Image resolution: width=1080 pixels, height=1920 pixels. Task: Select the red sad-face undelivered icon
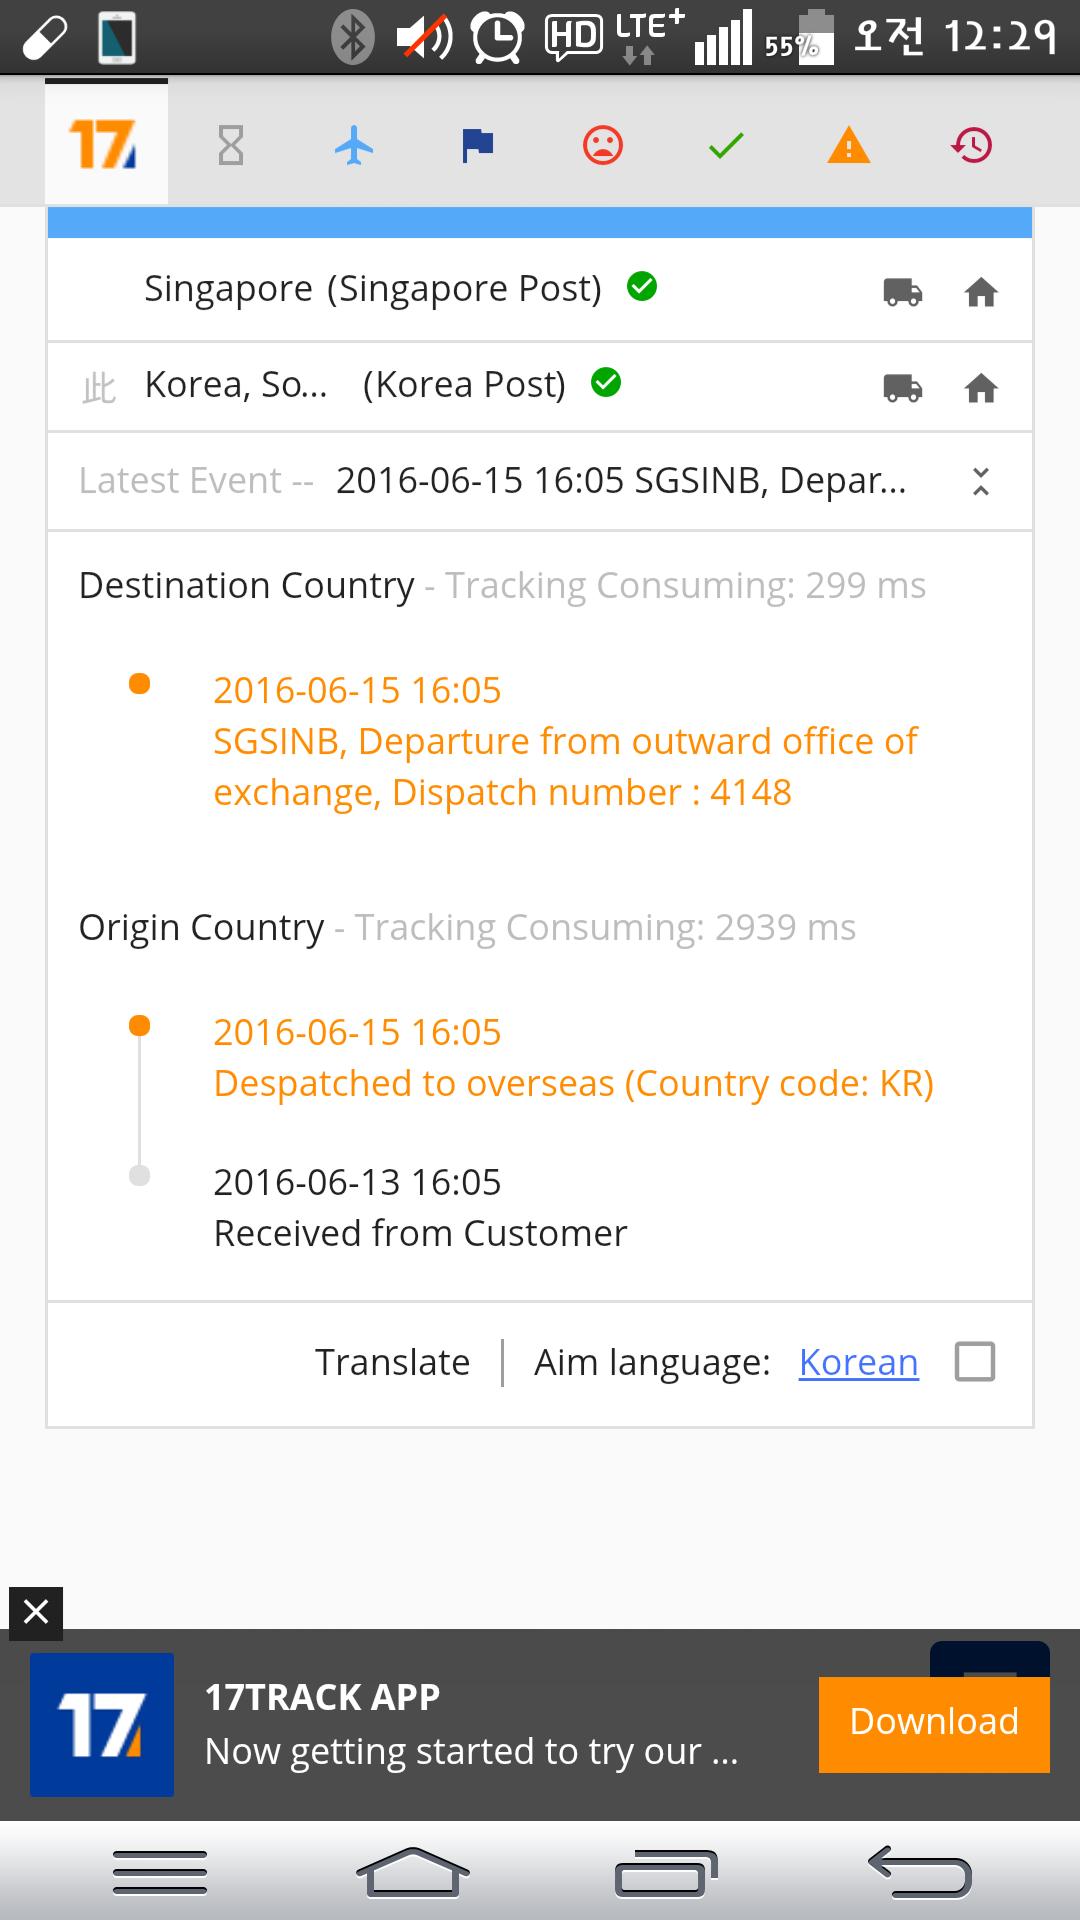(602, 146)
